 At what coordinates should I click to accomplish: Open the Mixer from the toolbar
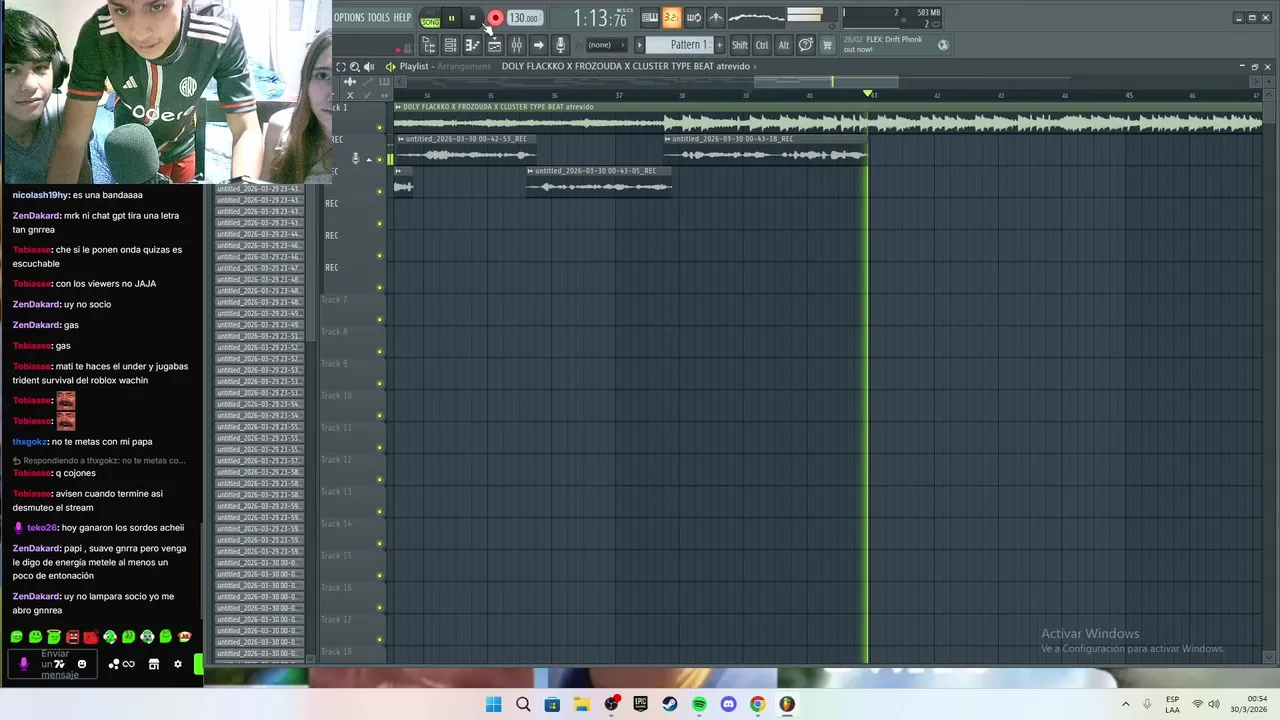click(x=516, y=45)
